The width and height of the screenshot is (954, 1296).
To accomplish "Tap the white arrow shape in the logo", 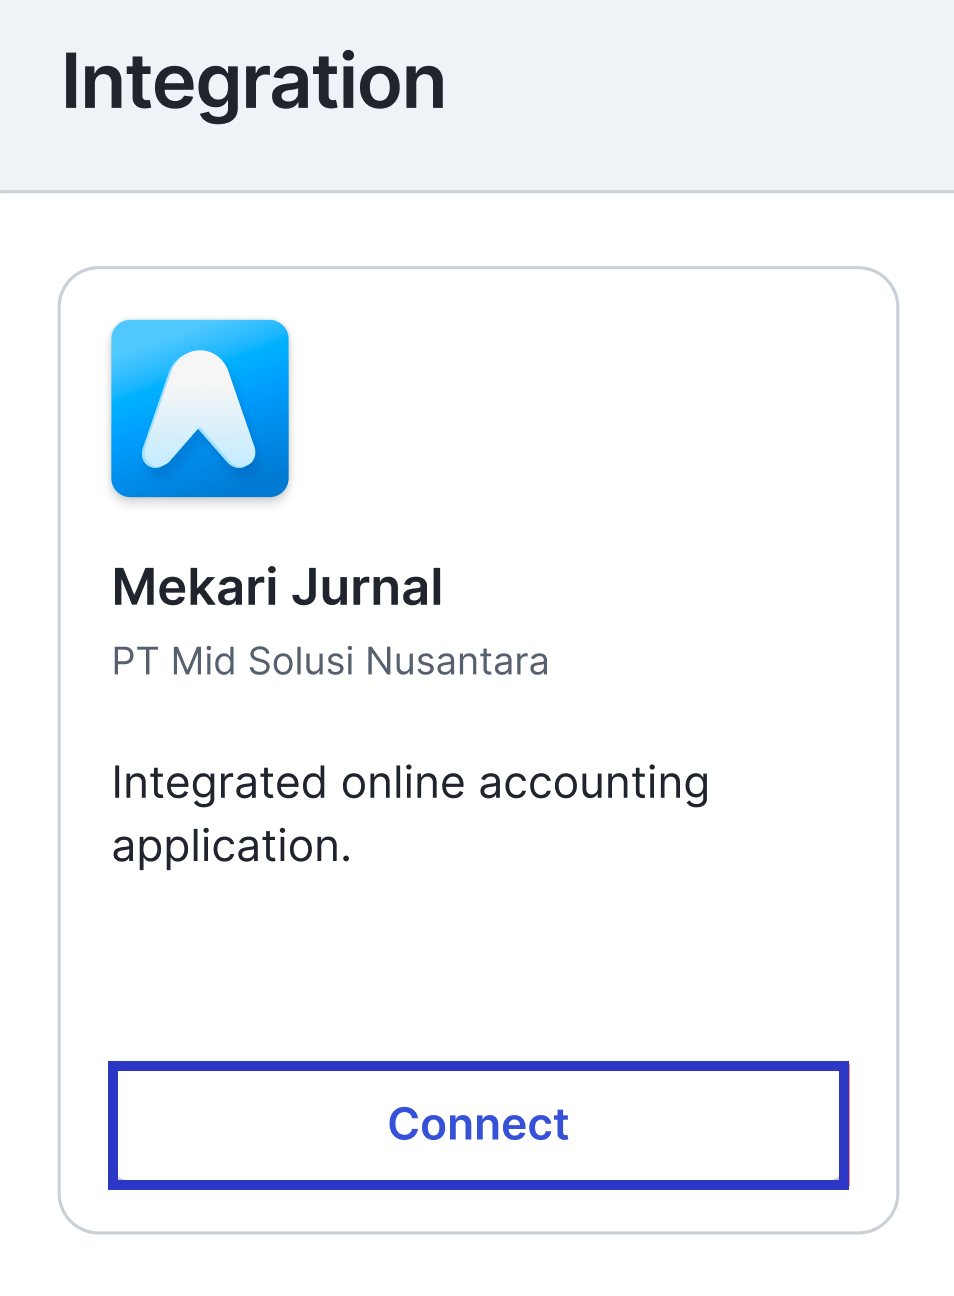I will 200,409.
